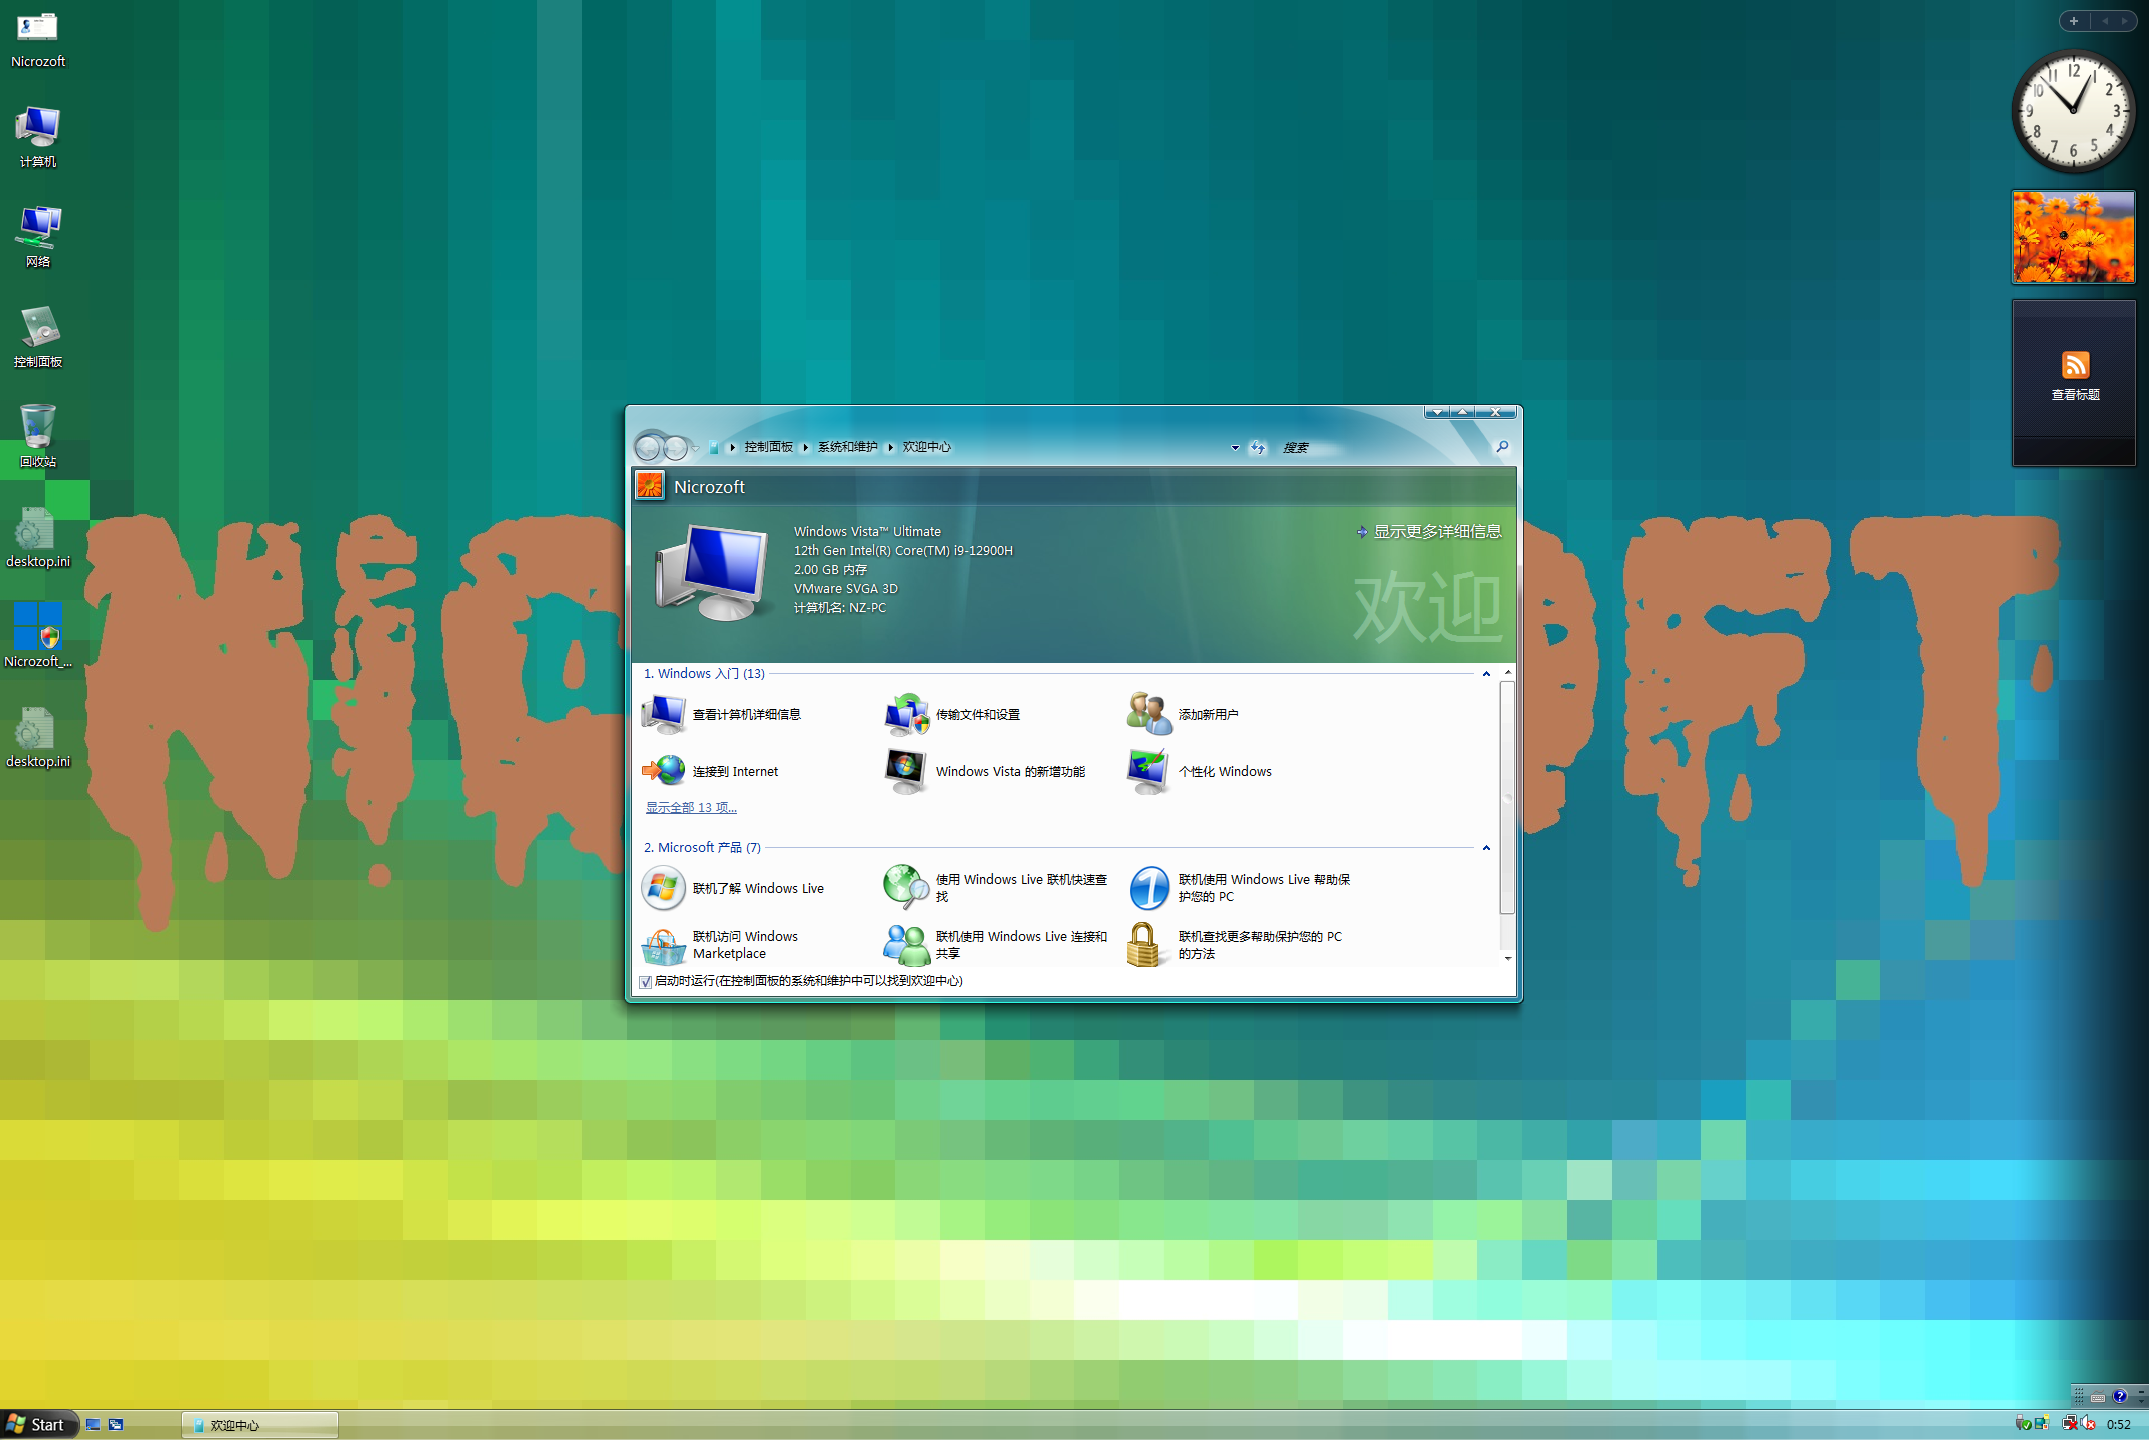Screen dimensions: 2149x1440
Task: Click the welcome center vertical scrollbar
Action: click(x=1507, y=796)
